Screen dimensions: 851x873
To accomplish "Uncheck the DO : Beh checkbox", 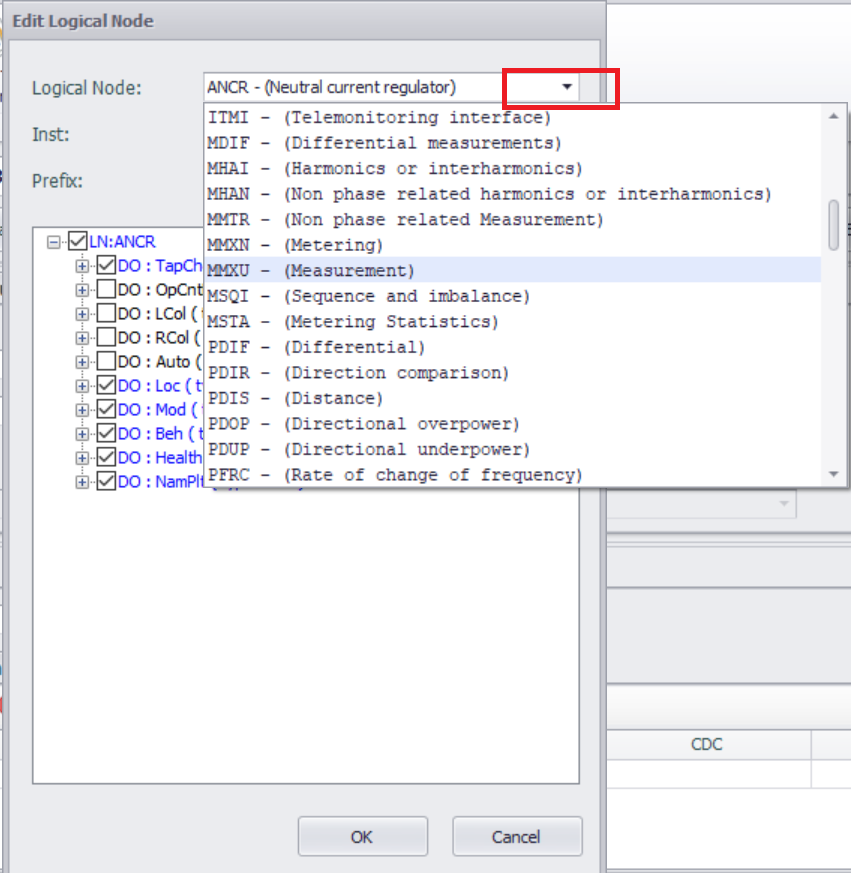I will (105, 434).
